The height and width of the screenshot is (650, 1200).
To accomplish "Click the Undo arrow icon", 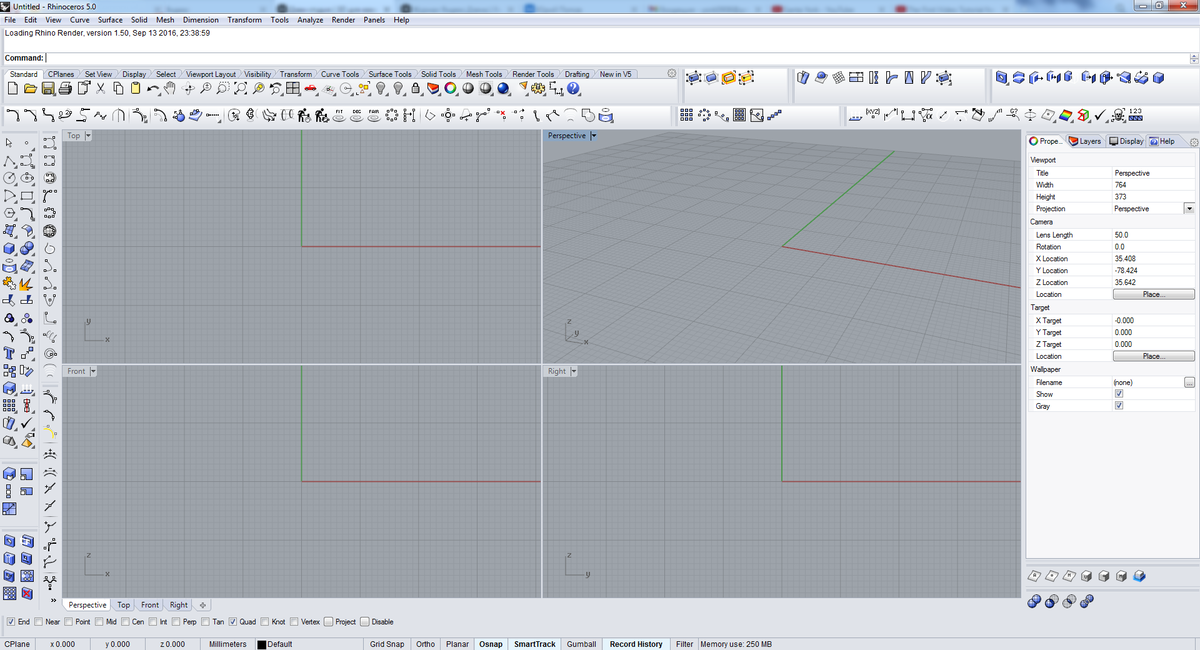I will (x=153, y=90).
